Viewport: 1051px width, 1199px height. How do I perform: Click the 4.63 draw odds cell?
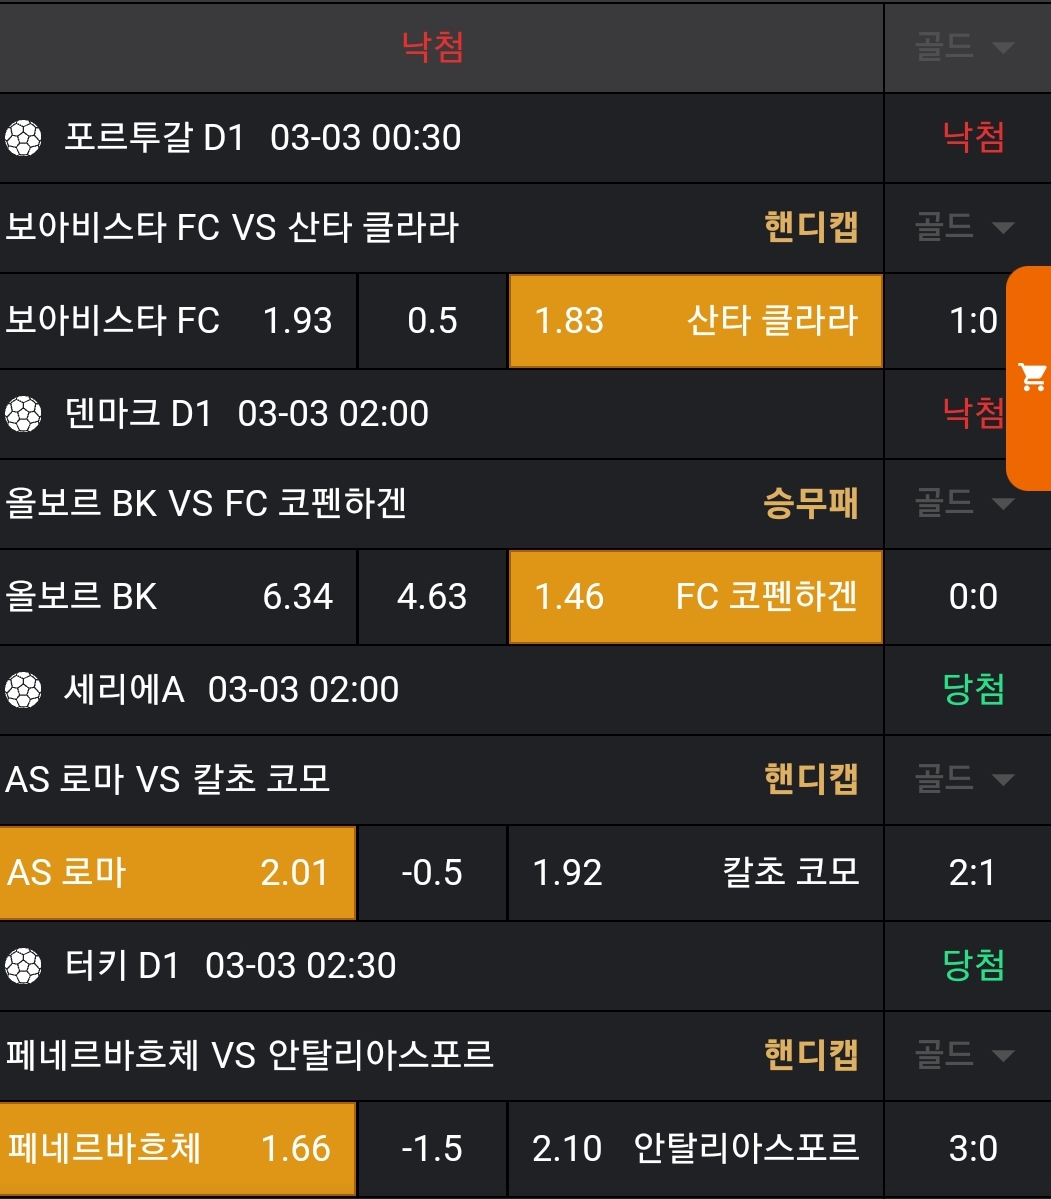(432, 597)
